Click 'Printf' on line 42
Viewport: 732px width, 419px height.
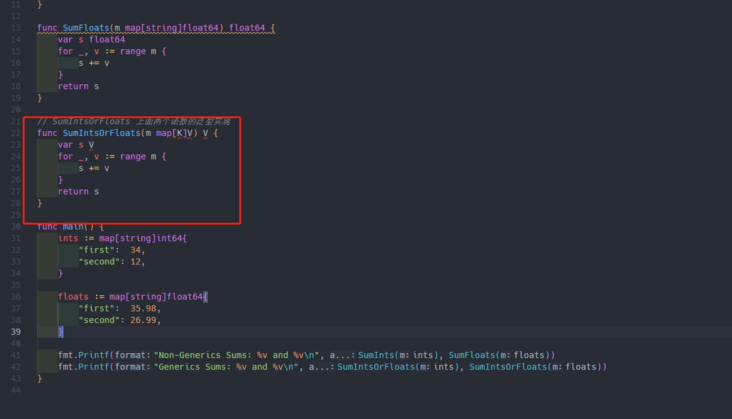[x=94, y=367]
